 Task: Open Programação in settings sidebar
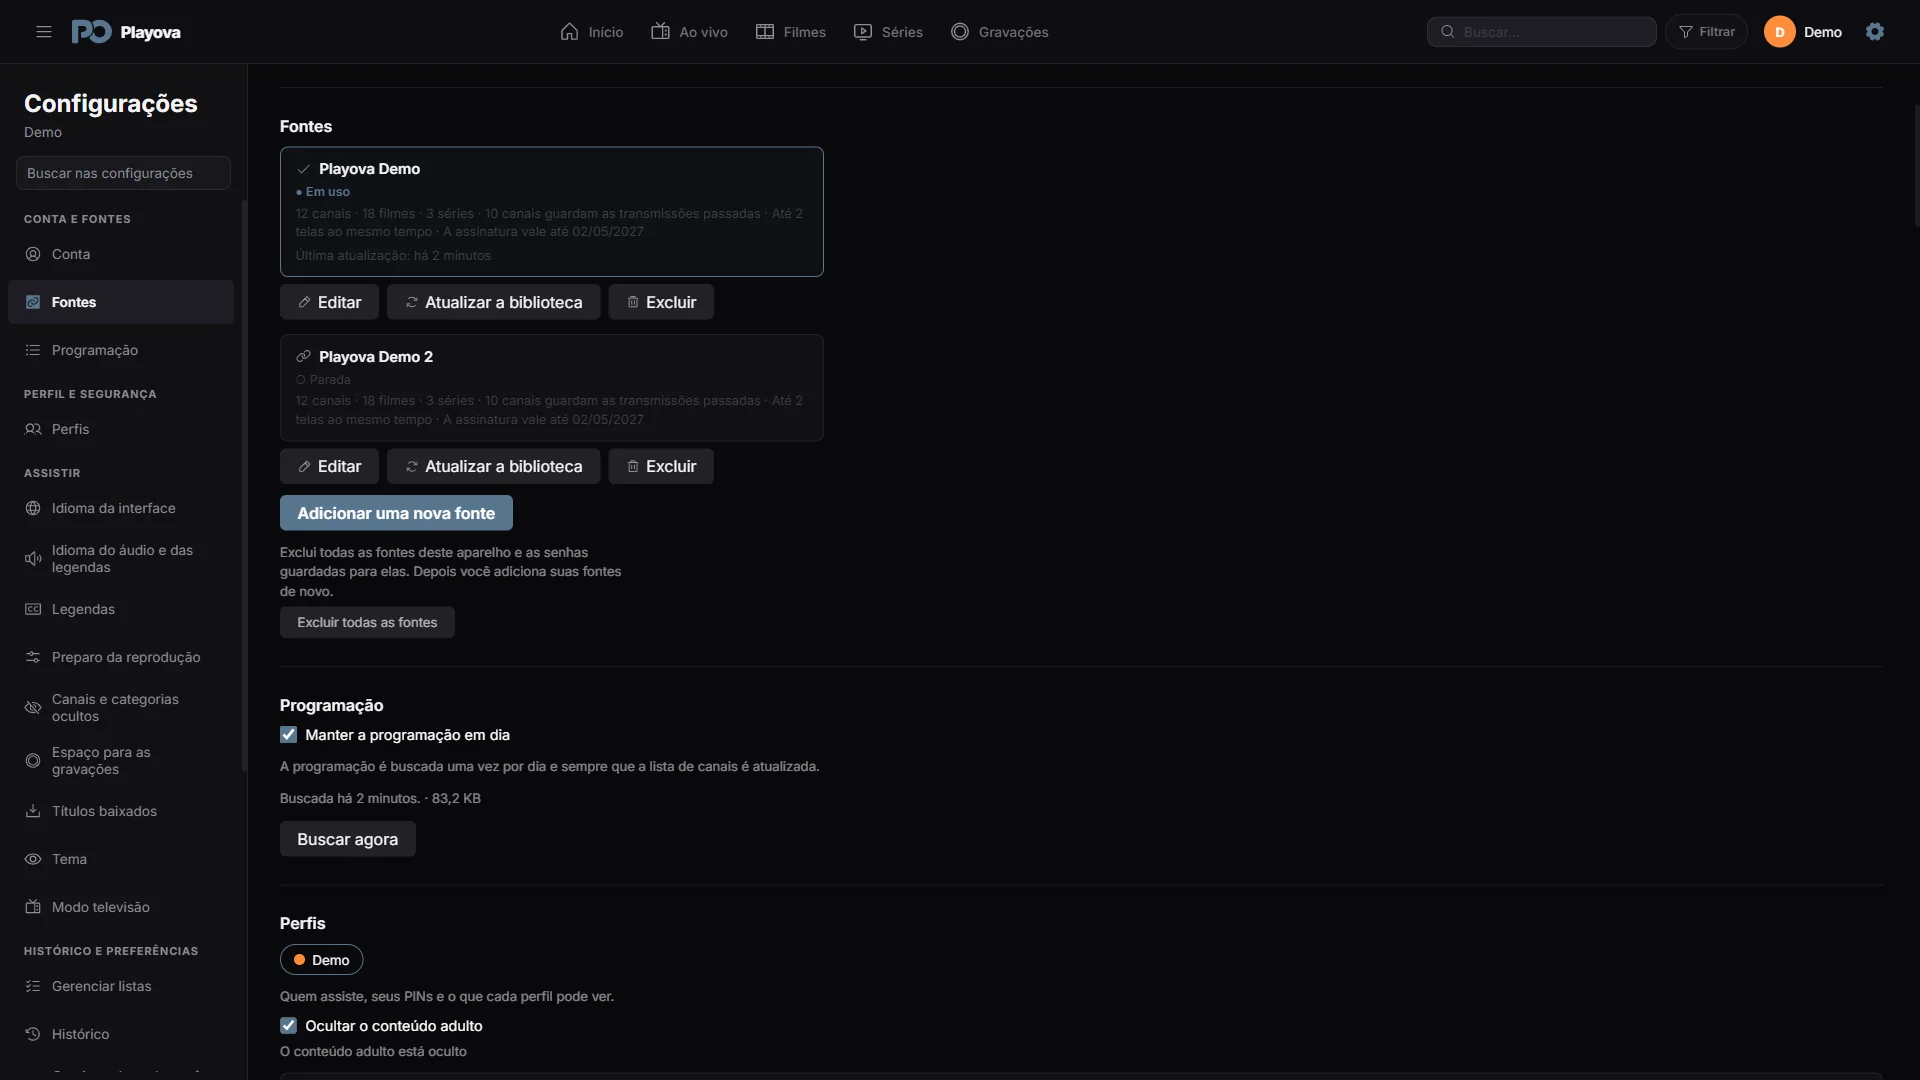tap(121, 350)
